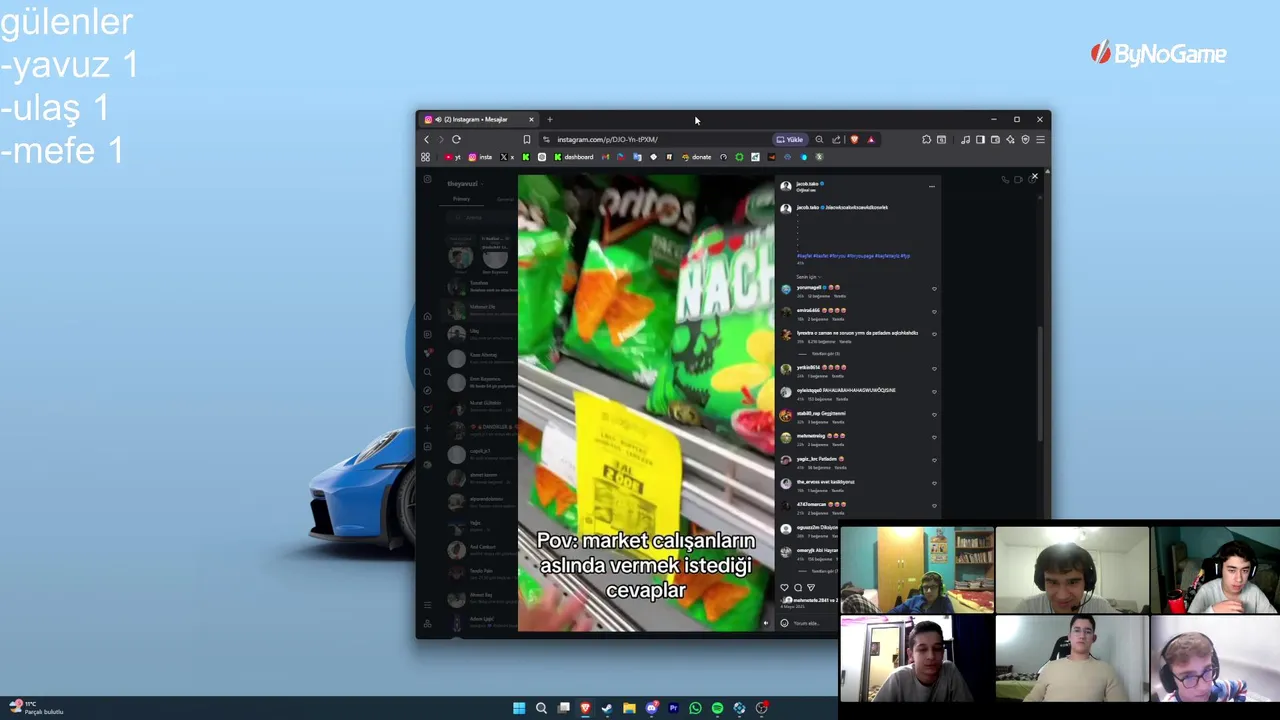Image resolution: width=1280 pixels, height=720 pixels.
Task: Reload the Instagram page
Action: (x=456, y=139)
